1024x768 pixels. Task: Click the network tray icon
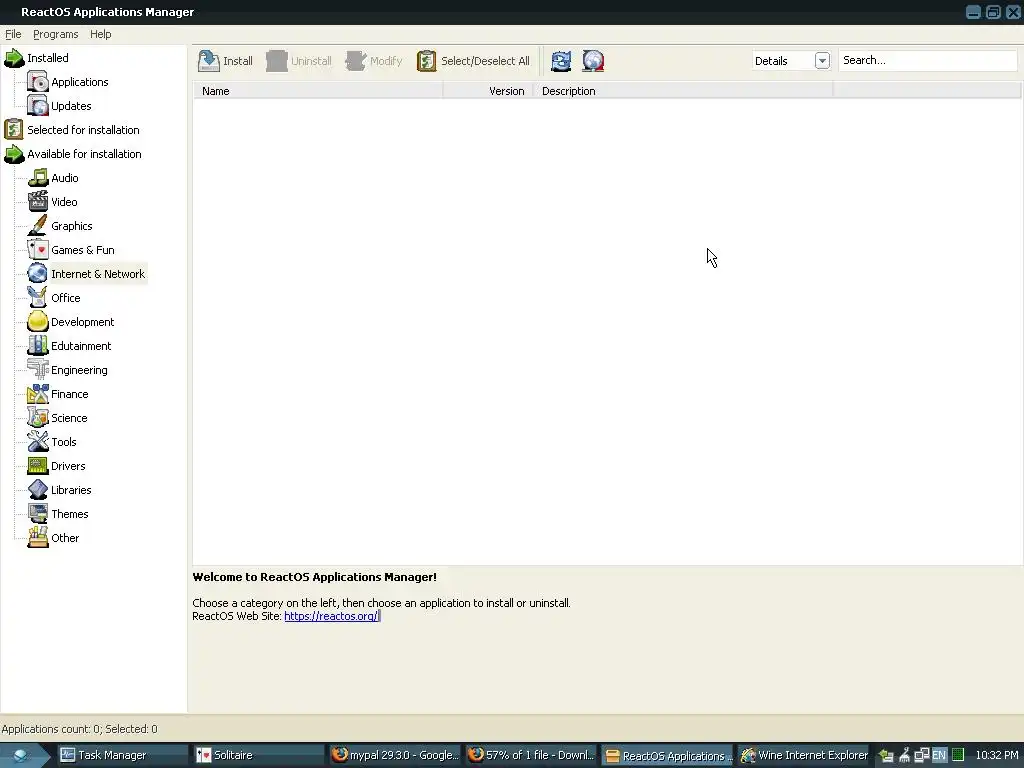[x=921, y=755]
